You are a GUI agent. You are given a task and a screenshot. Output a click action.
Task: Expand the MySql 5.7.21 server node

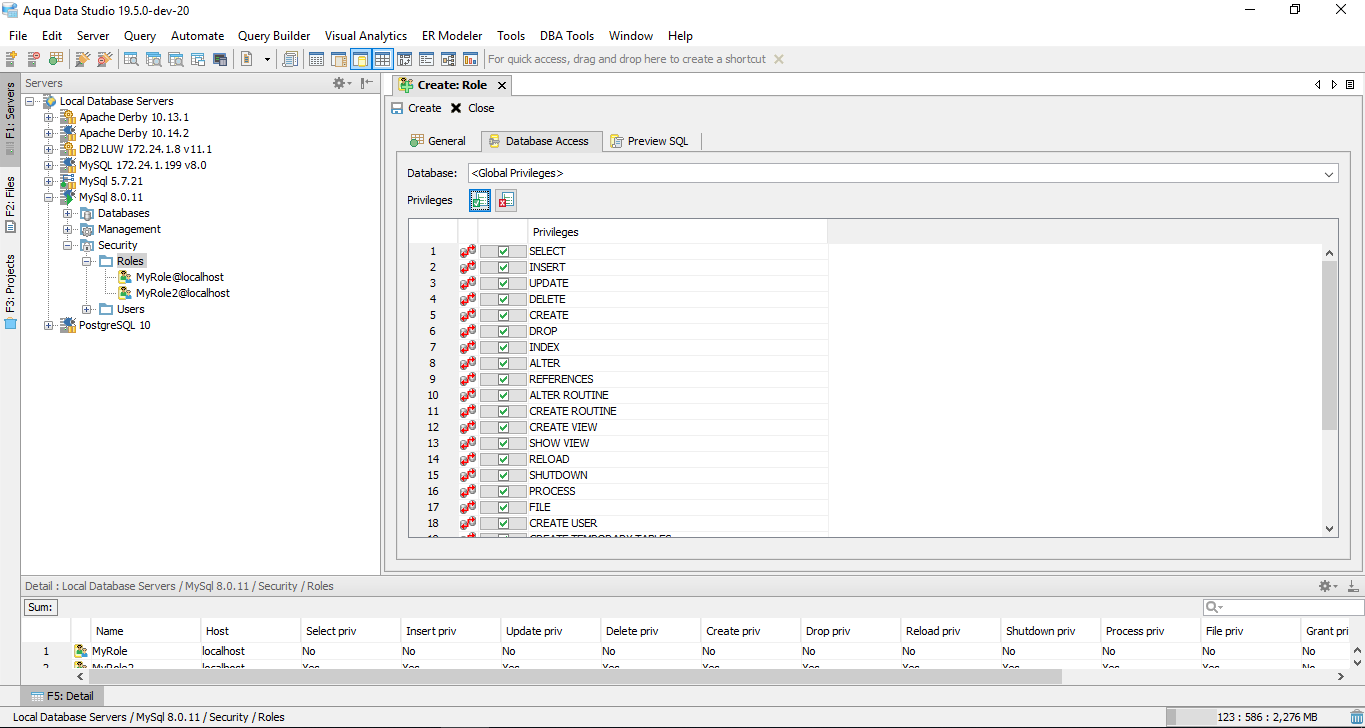(x=49, y=181)
